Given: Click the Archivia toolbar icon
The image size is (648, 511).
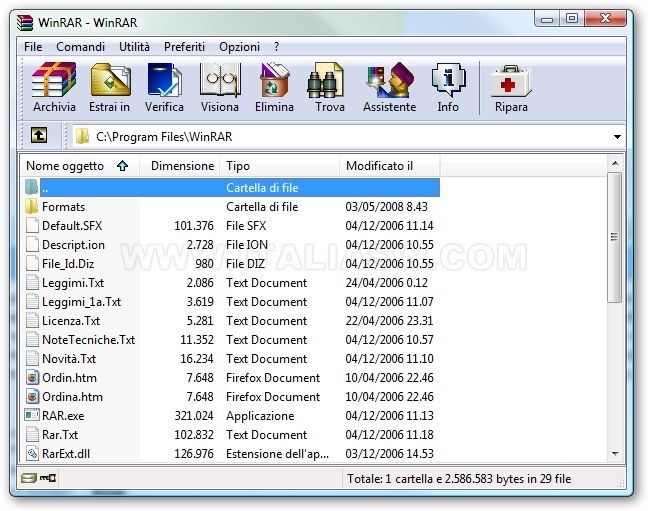Looking at the screenshot, I should [54, 80].
